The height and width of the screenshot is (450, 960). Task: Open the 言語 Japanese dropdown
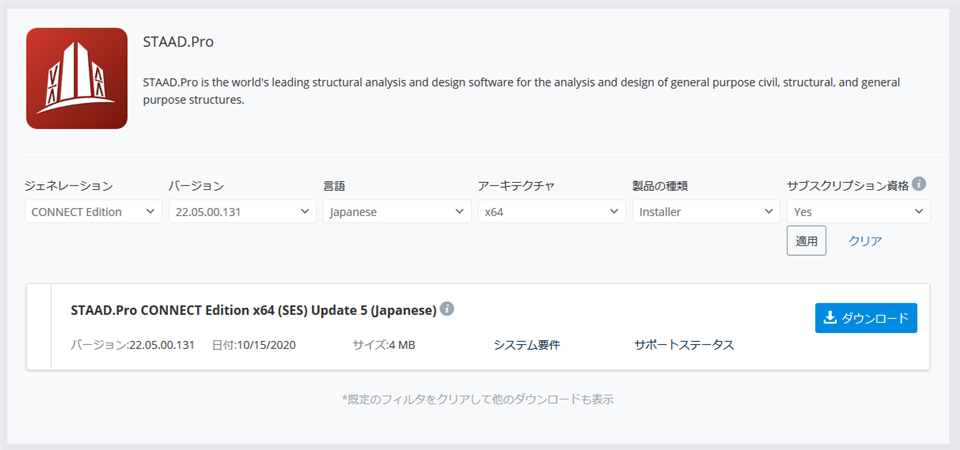coord(397,212)
